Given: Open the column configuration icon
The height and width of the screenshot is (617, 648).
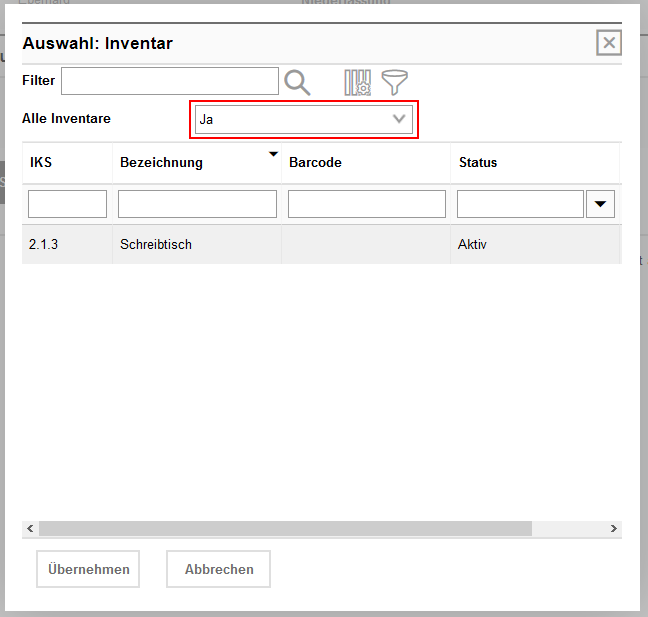Looking at the screenshot, I should tap(357, 82).
